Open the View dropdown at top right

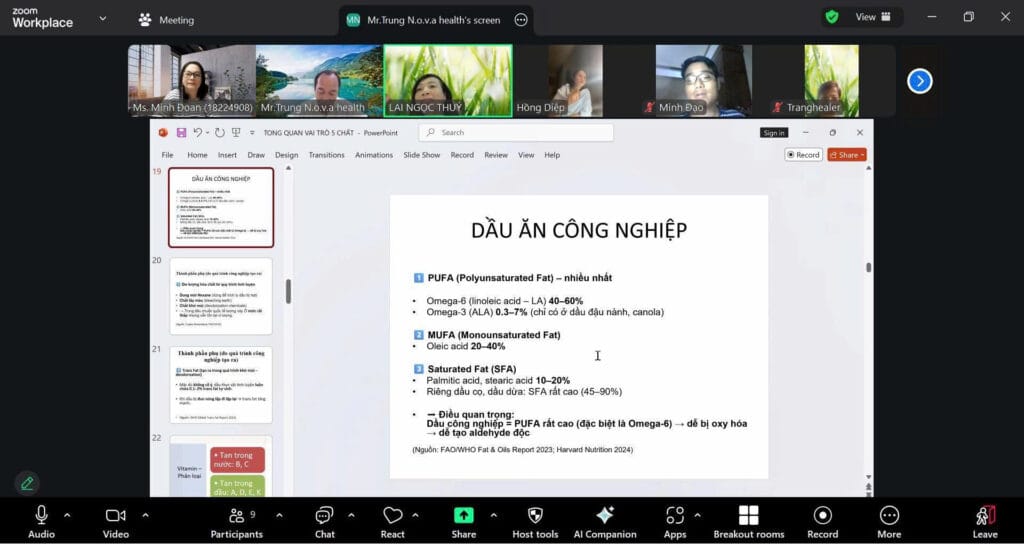(x=866, y=17)
